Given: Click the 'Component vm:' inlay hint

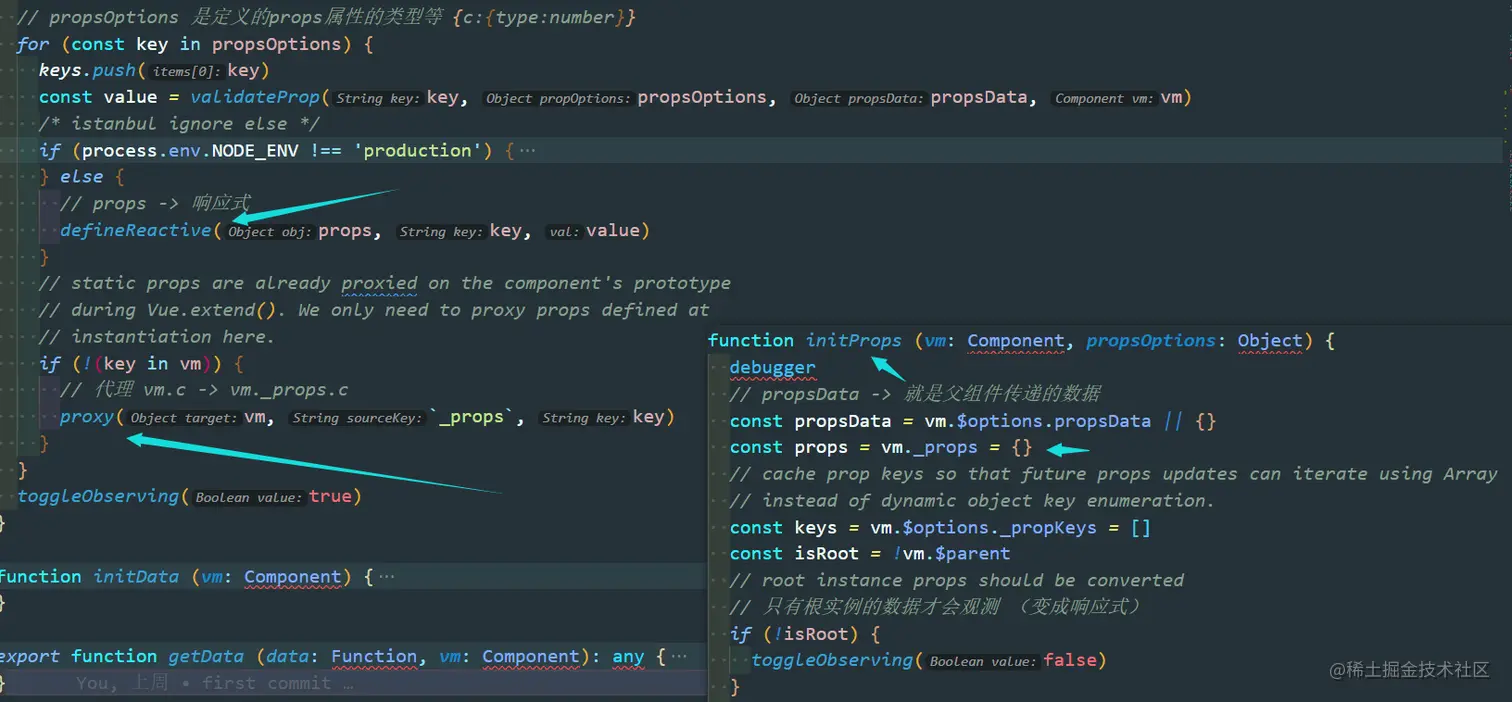Looking at the screenshot, I should pos(1104,99).
